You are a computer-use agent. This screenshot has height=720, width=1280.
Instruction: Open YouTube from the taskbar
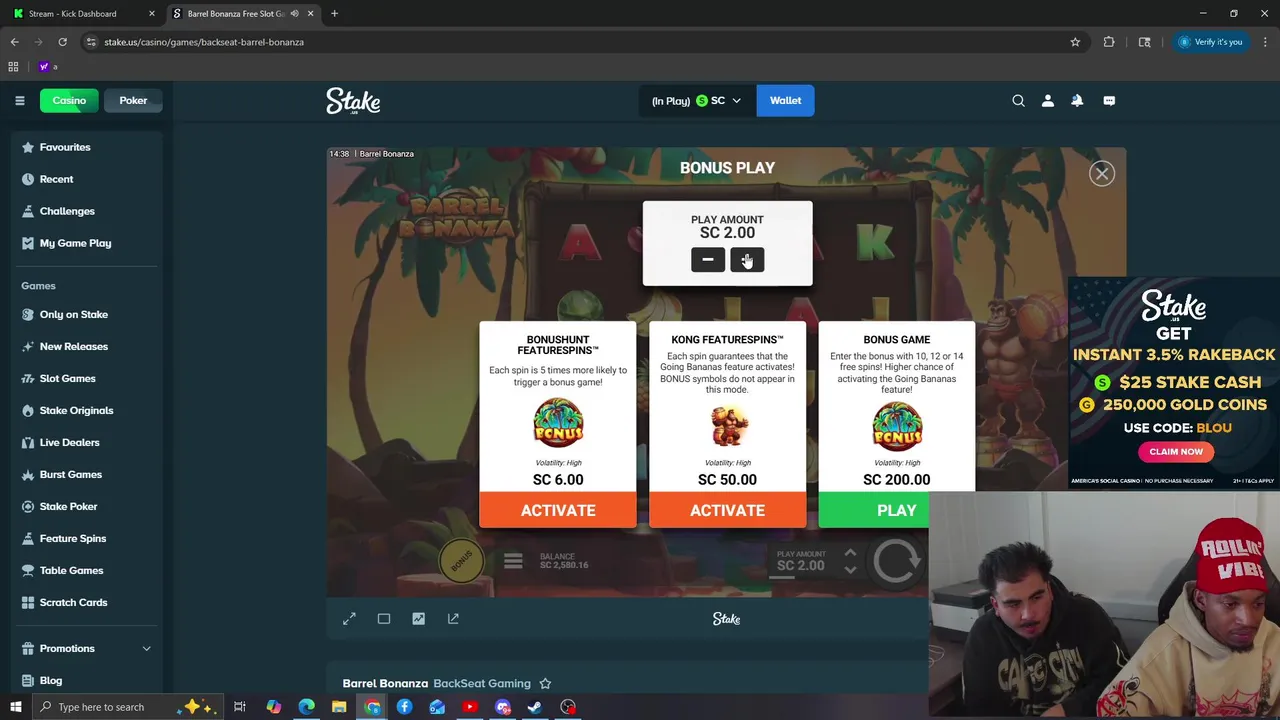pyautogui.click(x=470, y=707)
